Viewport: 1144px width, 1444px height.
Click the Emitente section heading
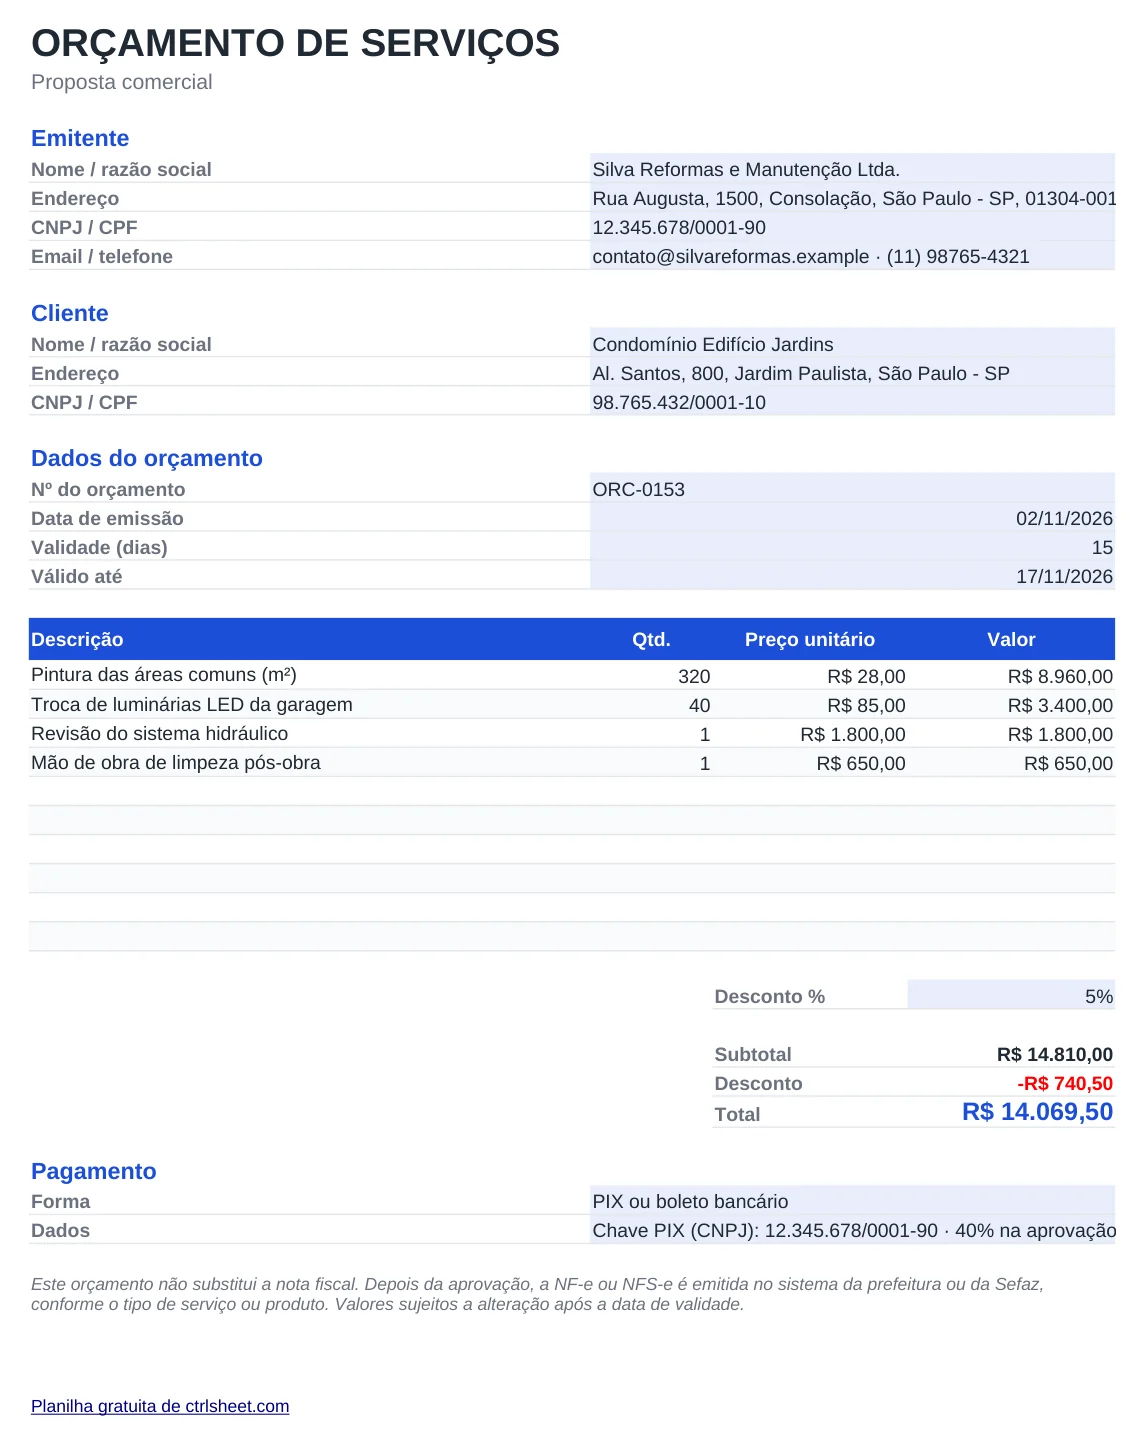[x=80, y=138]
